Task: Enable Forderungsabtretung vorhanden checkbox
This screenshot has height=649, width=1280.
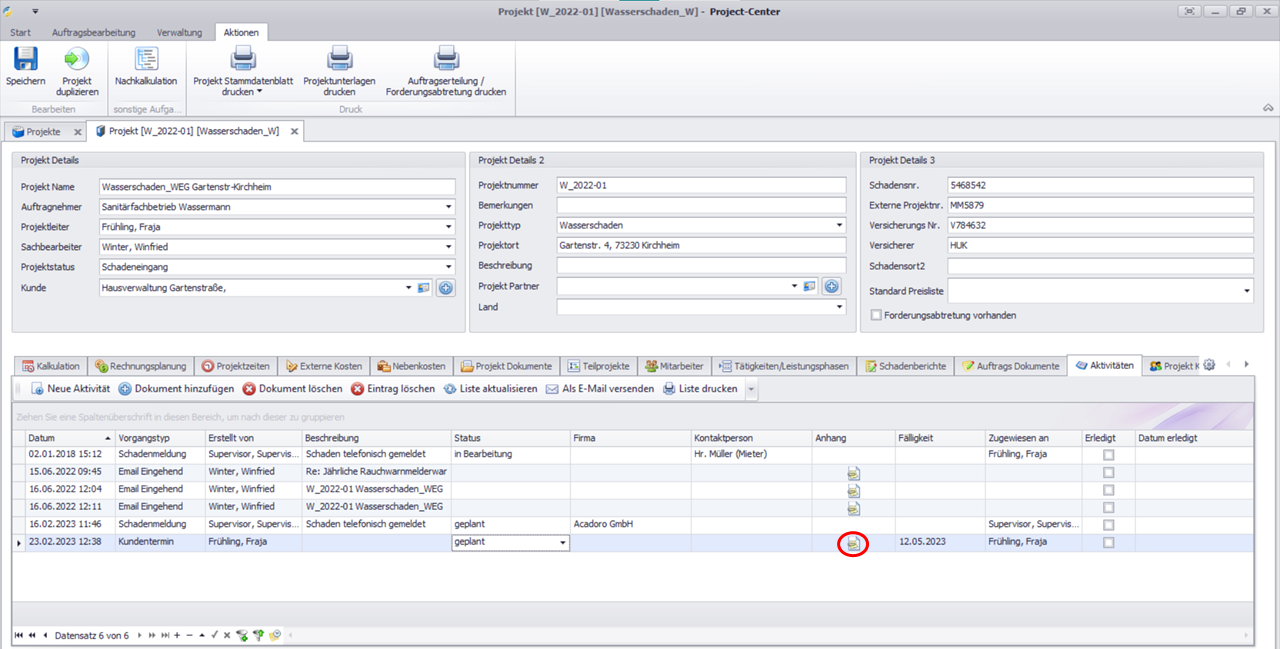Action: [877, 315]
